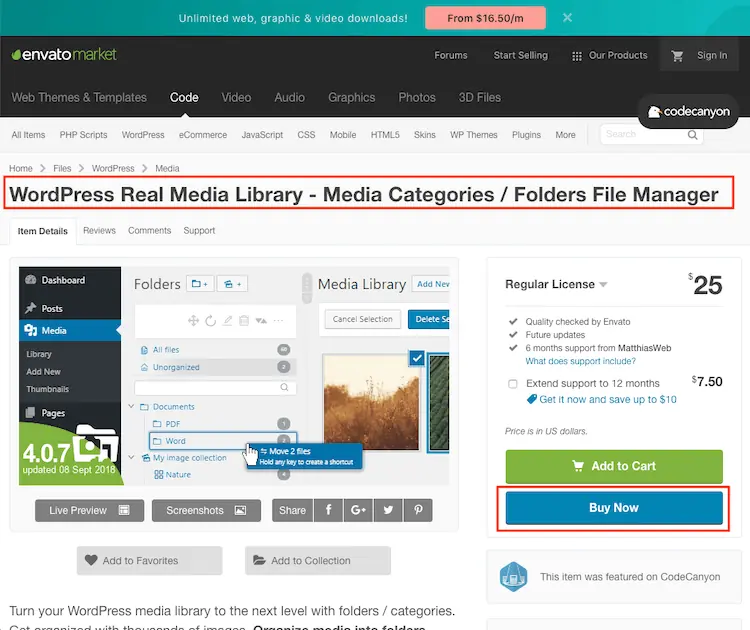Click the Buy Now button
Image resolution: width=750 pixels, height=630 pixels.
(614, 508)
